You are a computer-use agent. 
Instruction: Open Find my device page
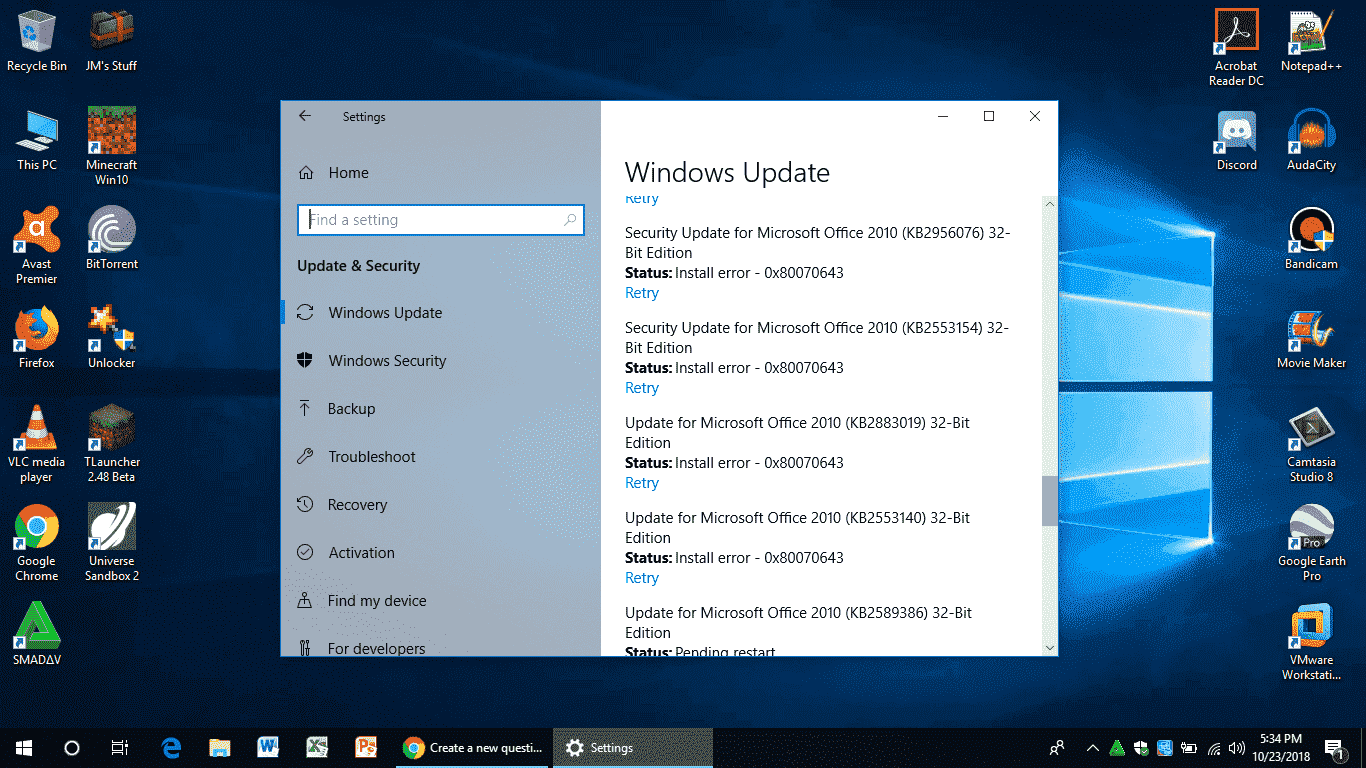click(440, 601)
